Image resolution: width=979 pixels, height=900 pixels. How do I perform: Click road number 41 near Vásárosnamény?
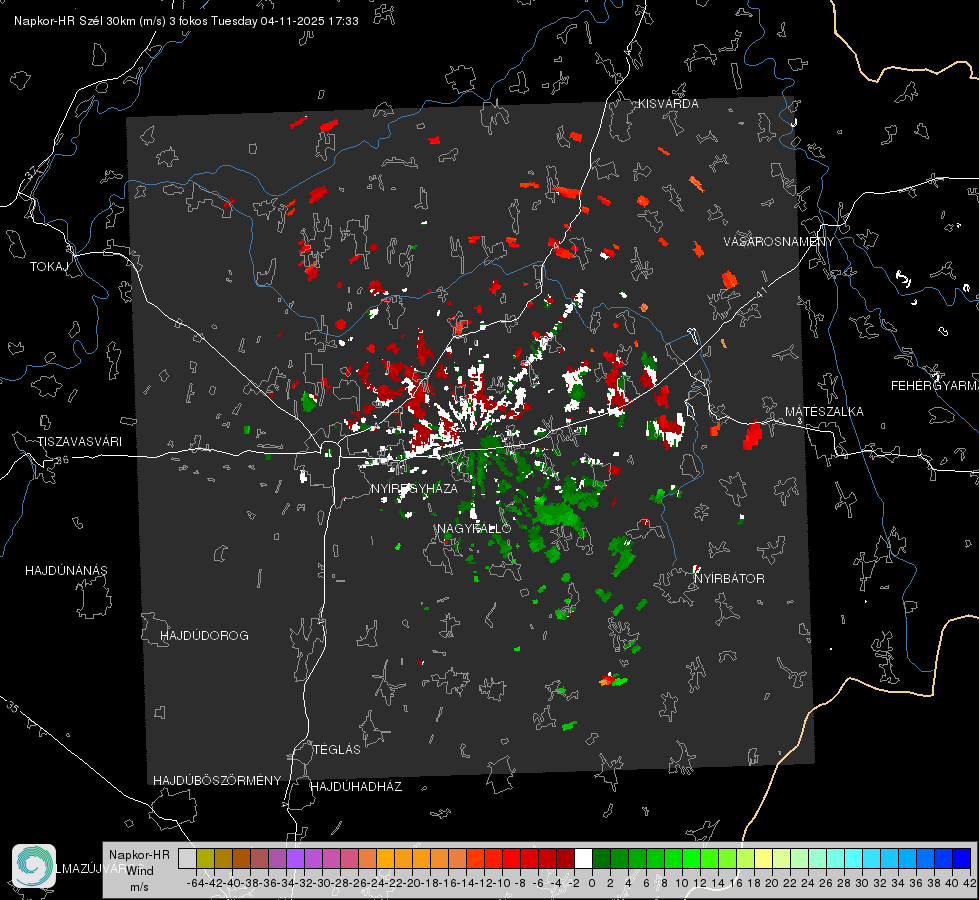click(x=760, y=291)
